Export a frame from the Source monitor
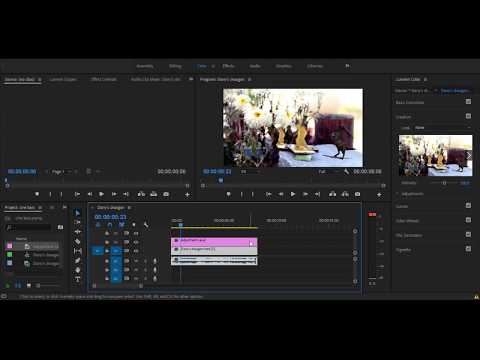The height and width of the screenshot is (360, 480). [x=166, y=194]
